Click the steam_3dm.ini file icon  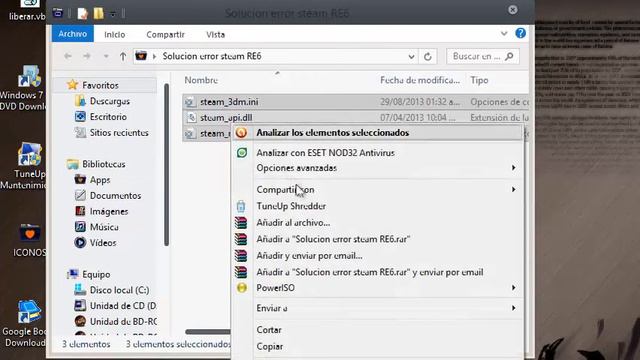point(190,102)
